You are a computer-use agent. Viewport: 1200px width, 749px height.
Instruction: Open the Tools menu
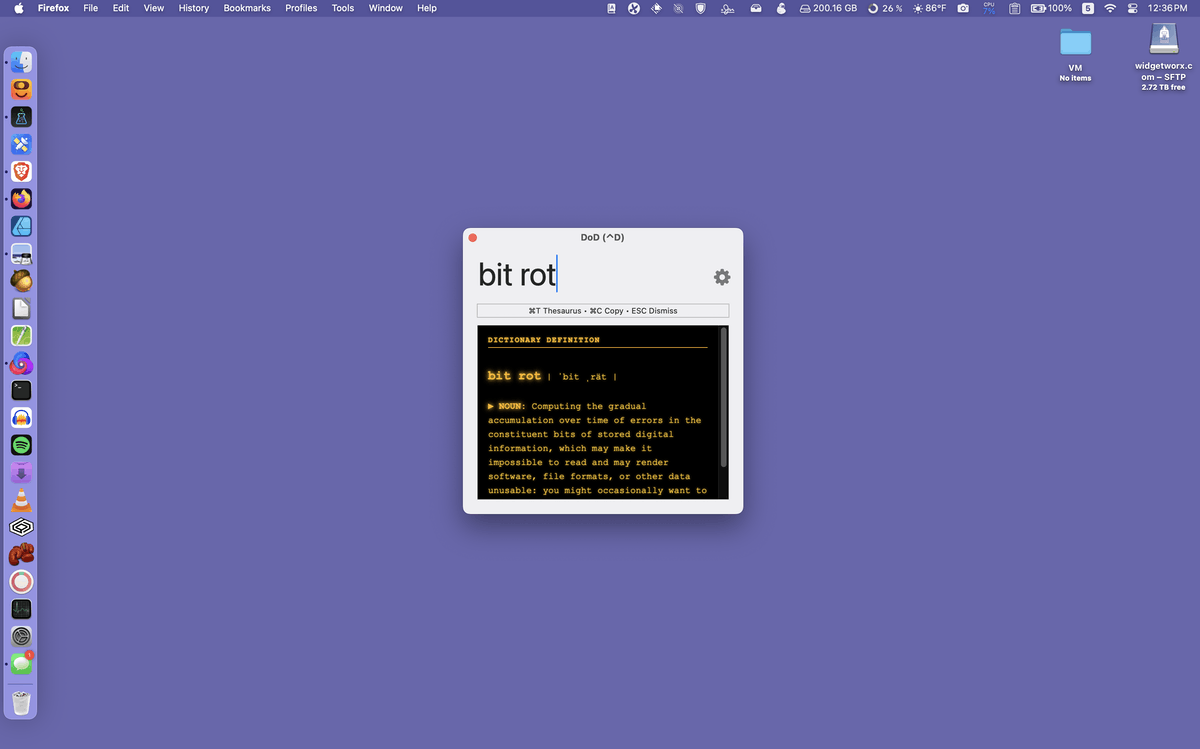343,8
